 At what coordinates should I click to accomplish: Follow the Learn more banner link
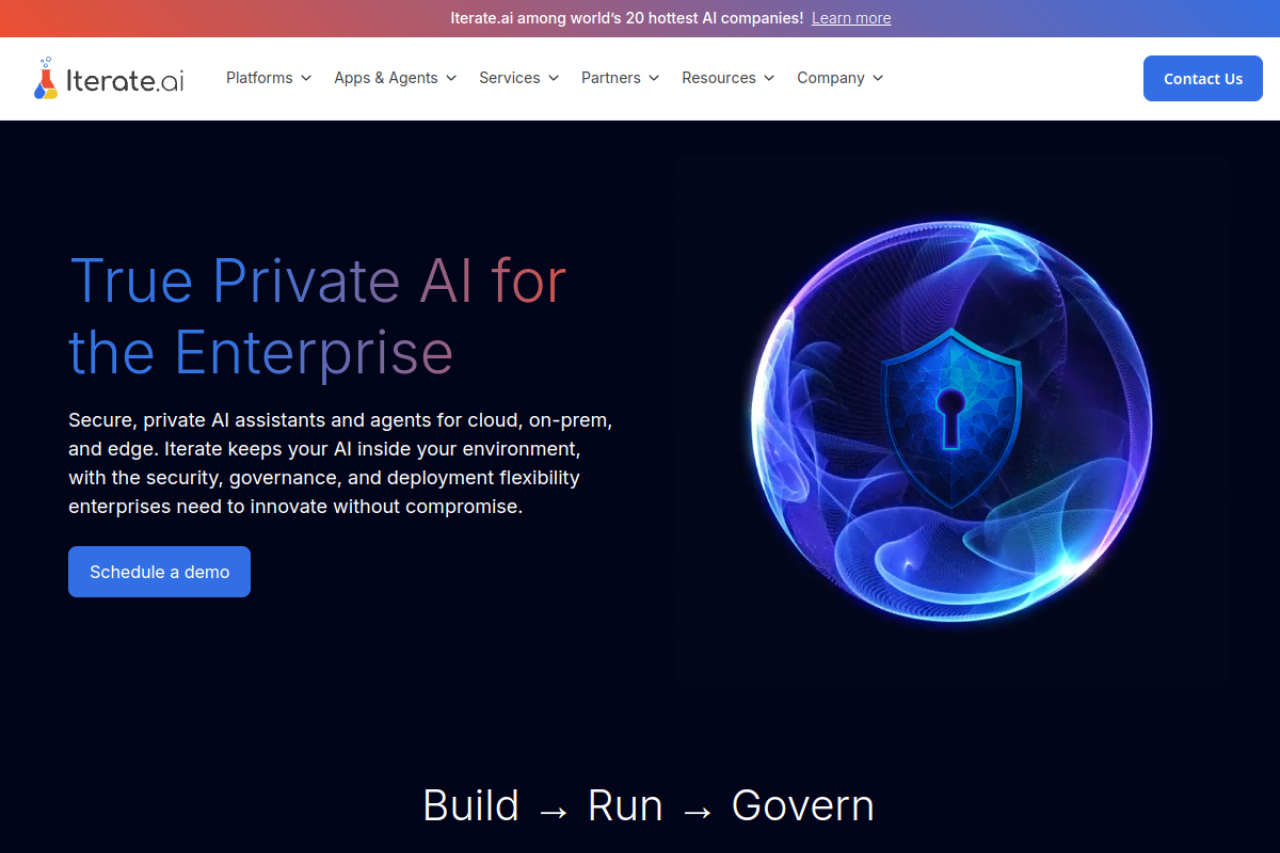pos(851,18)
